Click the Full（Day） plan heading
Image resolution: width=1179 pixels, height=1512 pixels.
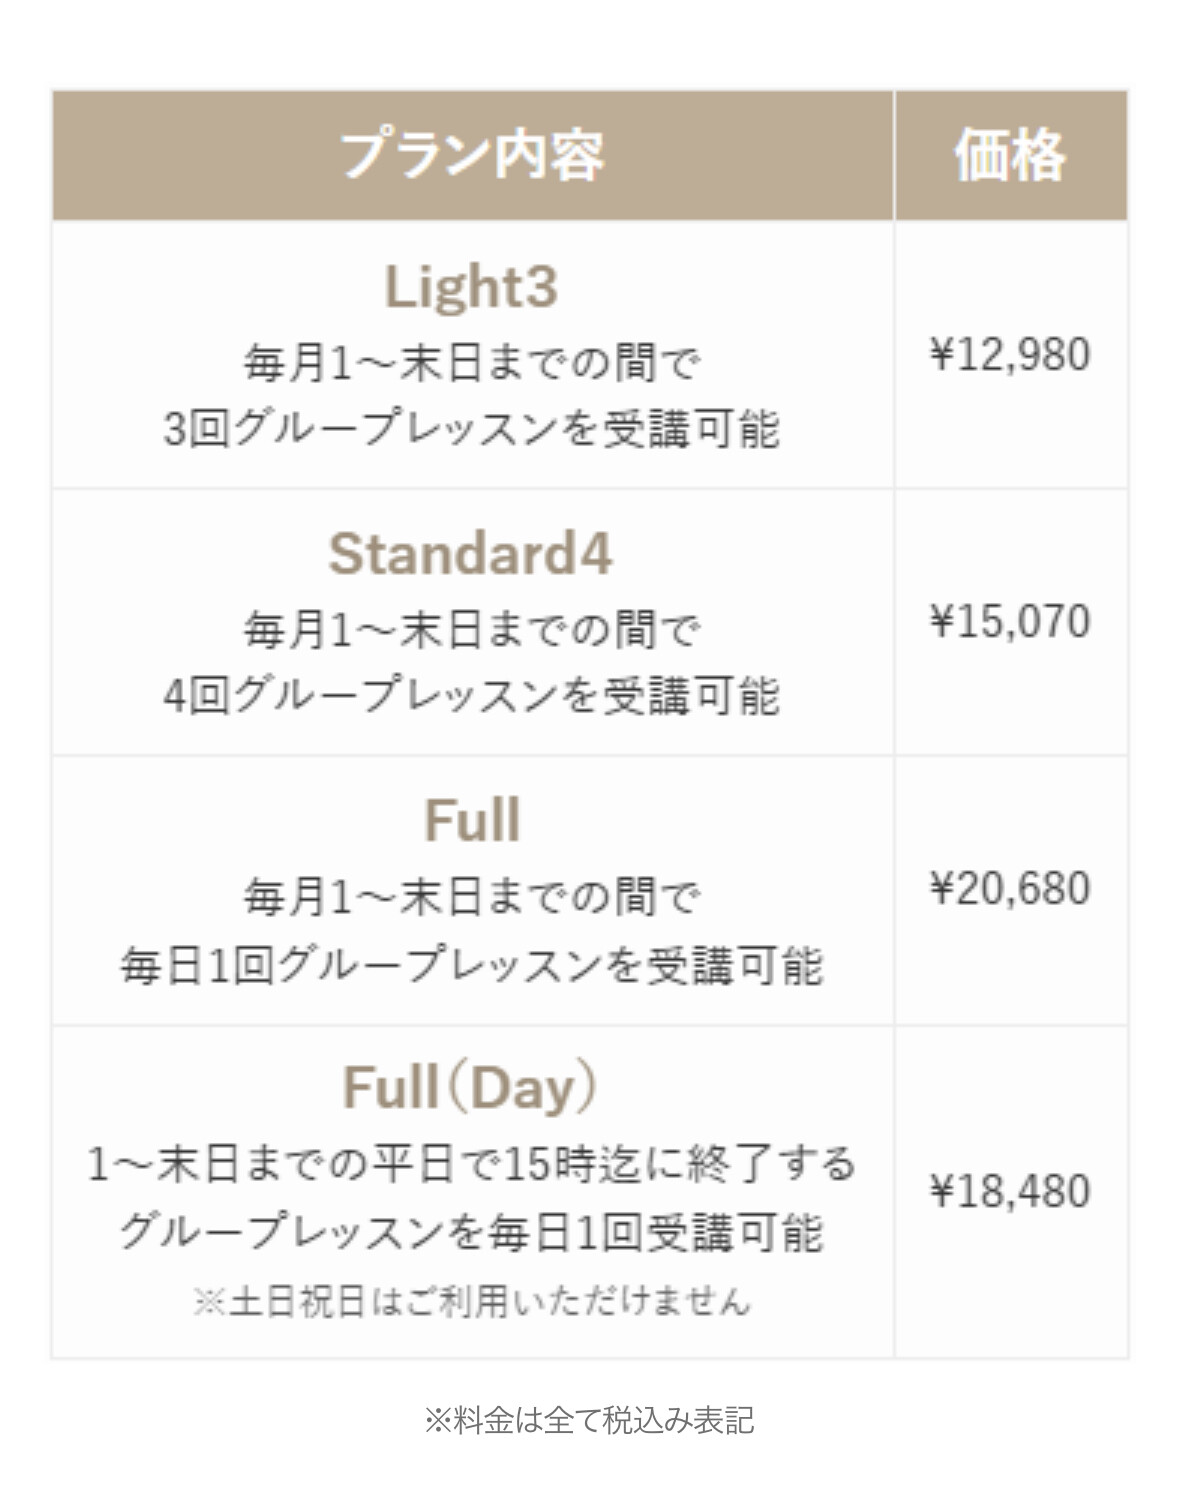click(471, 1088)
